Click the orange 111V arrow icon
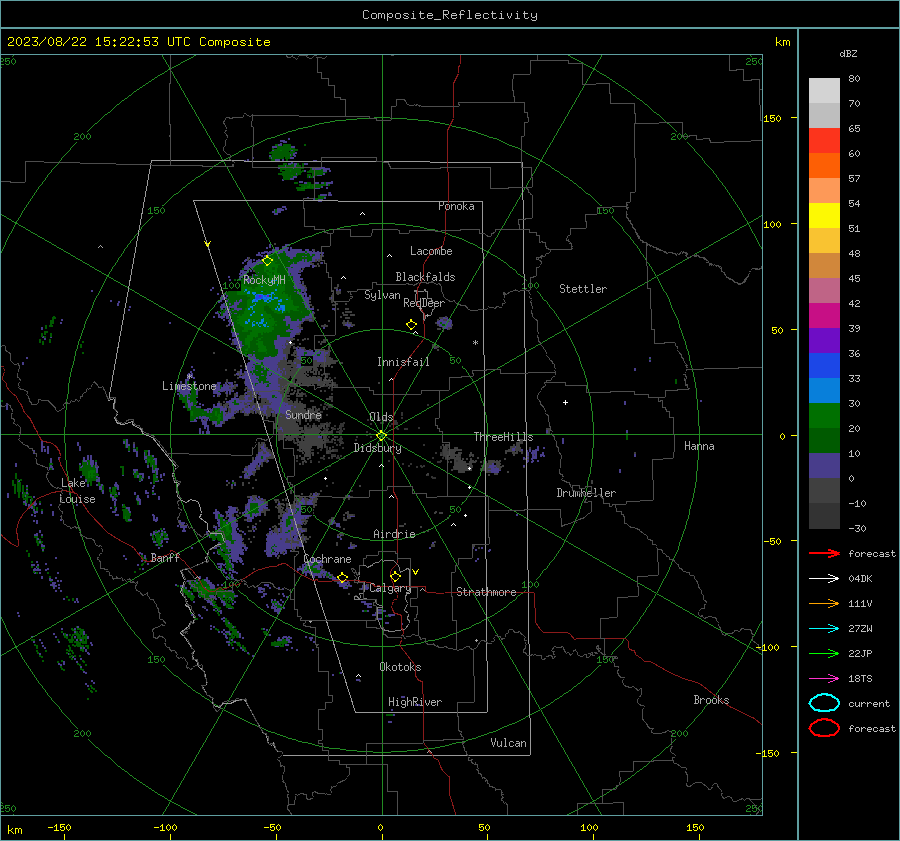 [824, 603]
